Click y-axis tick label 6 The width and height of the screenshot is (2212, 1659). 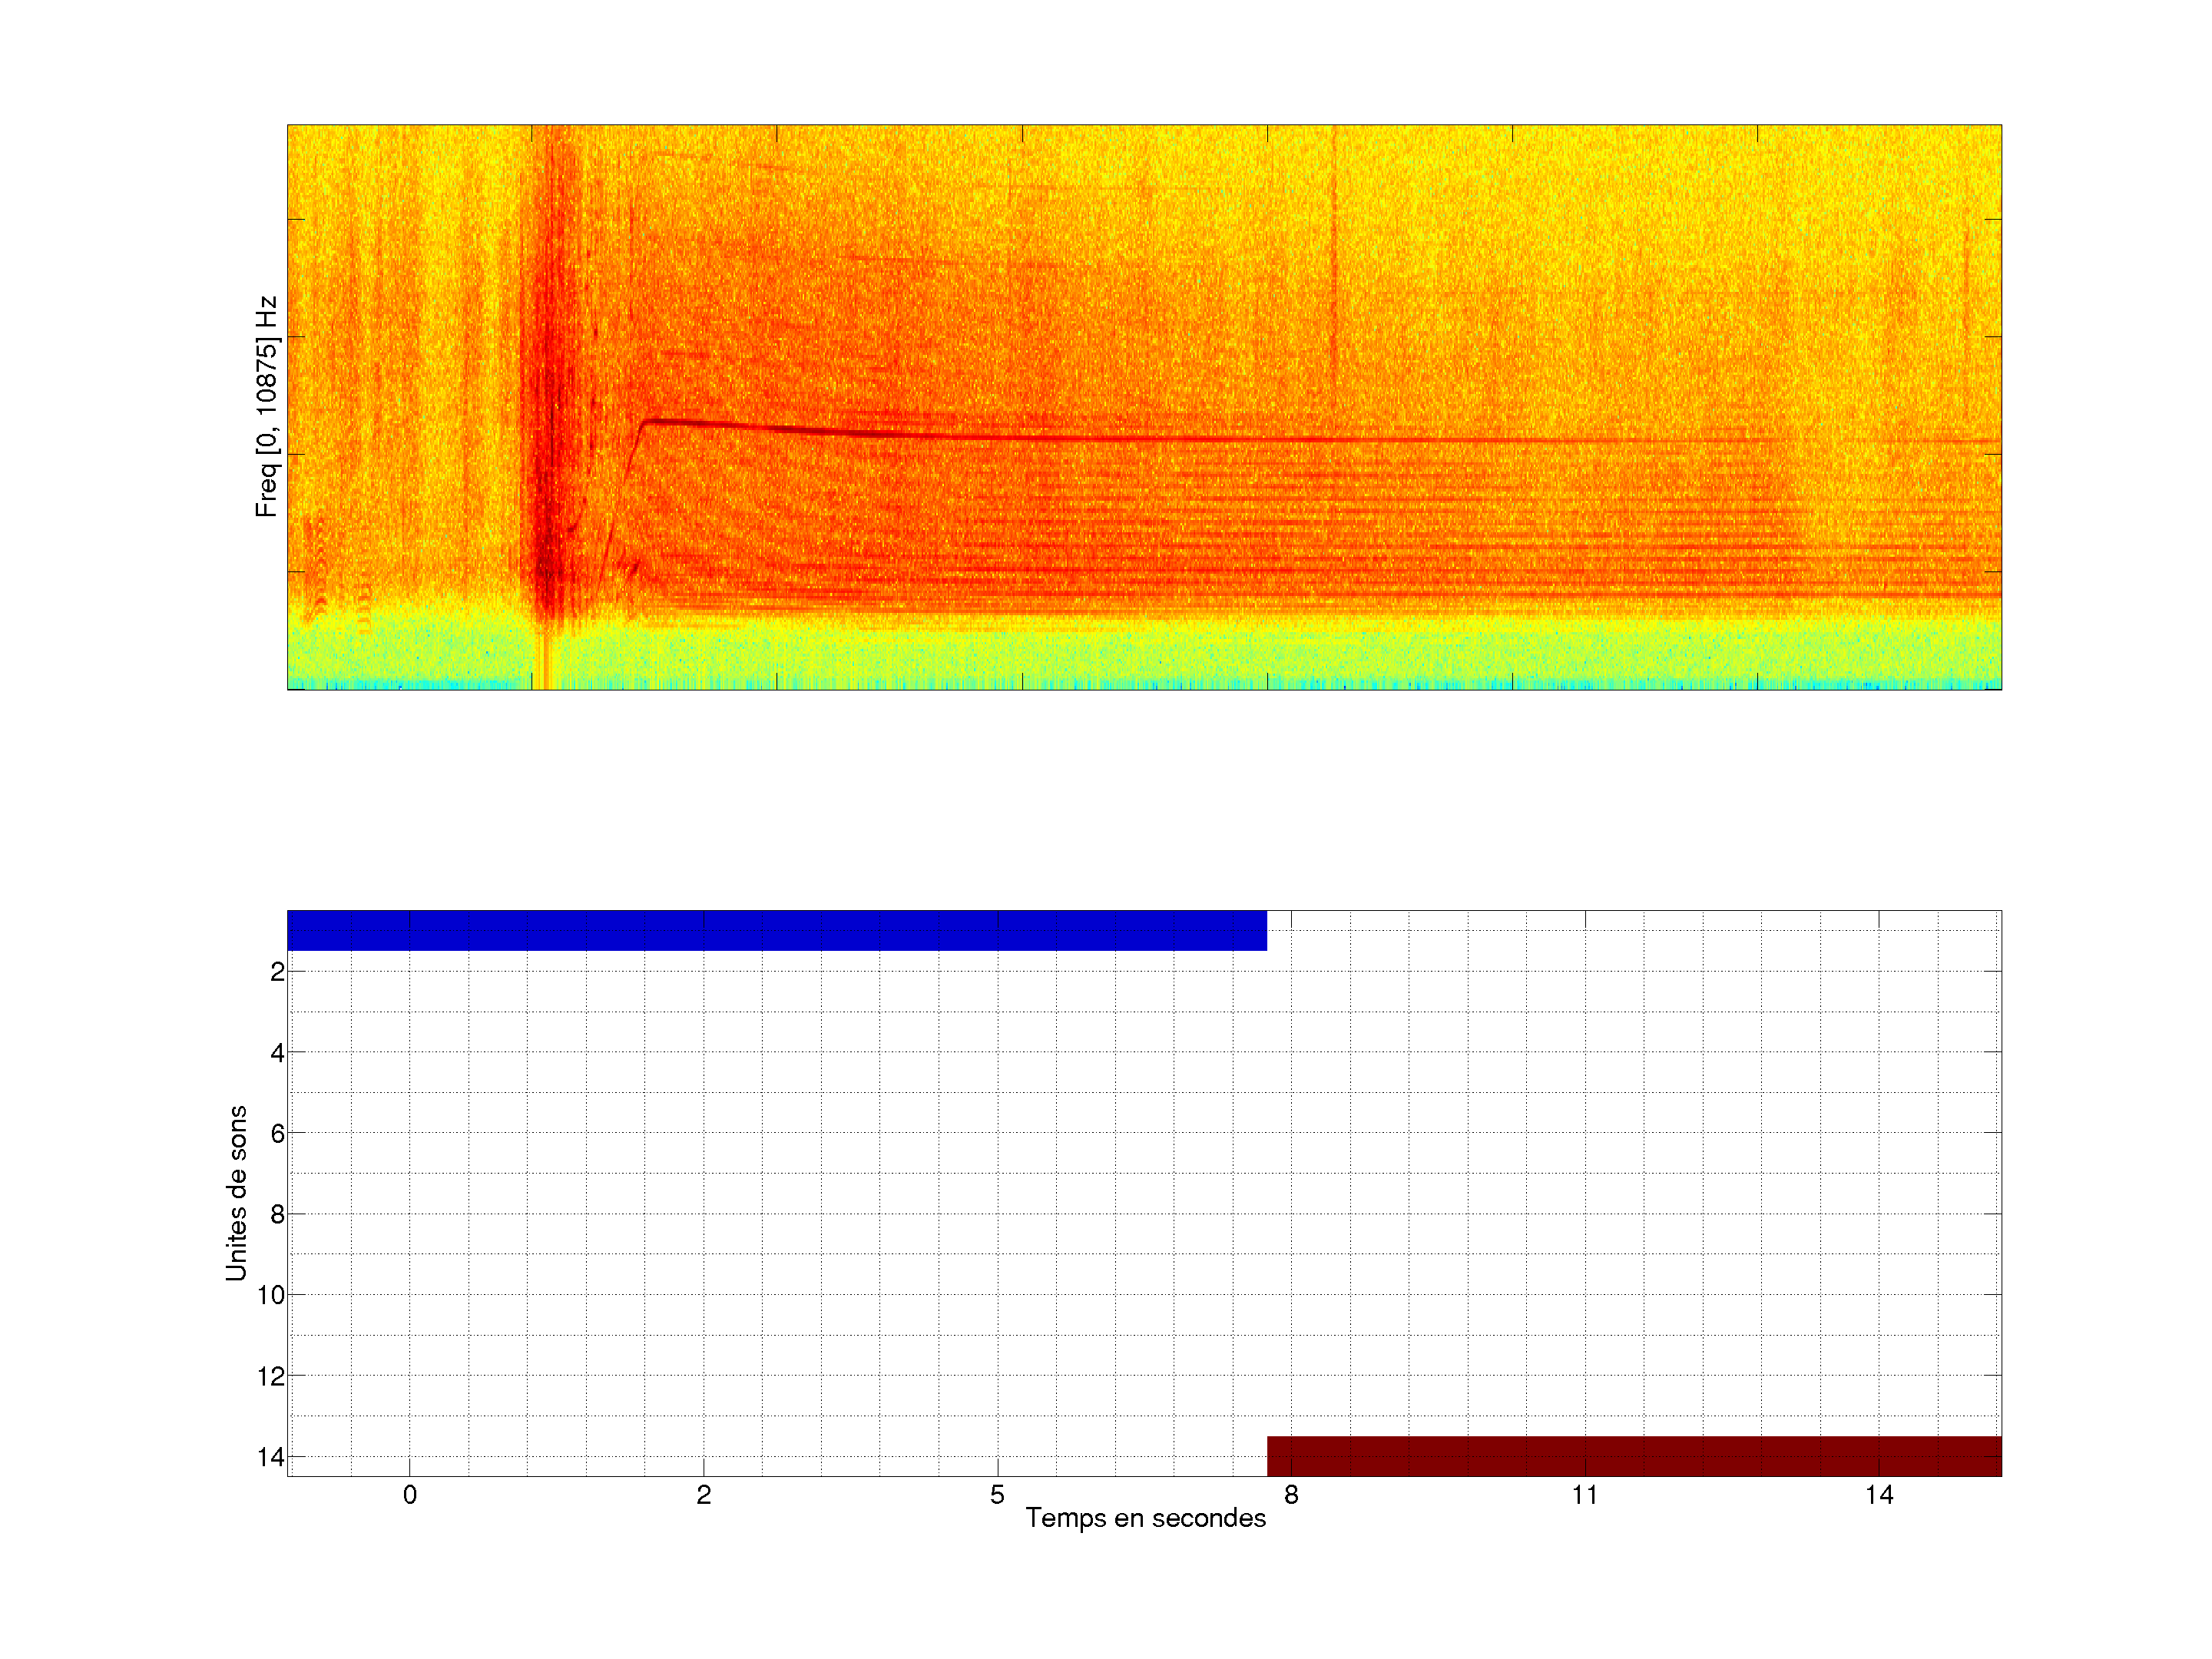click(x=277, y=1133)
